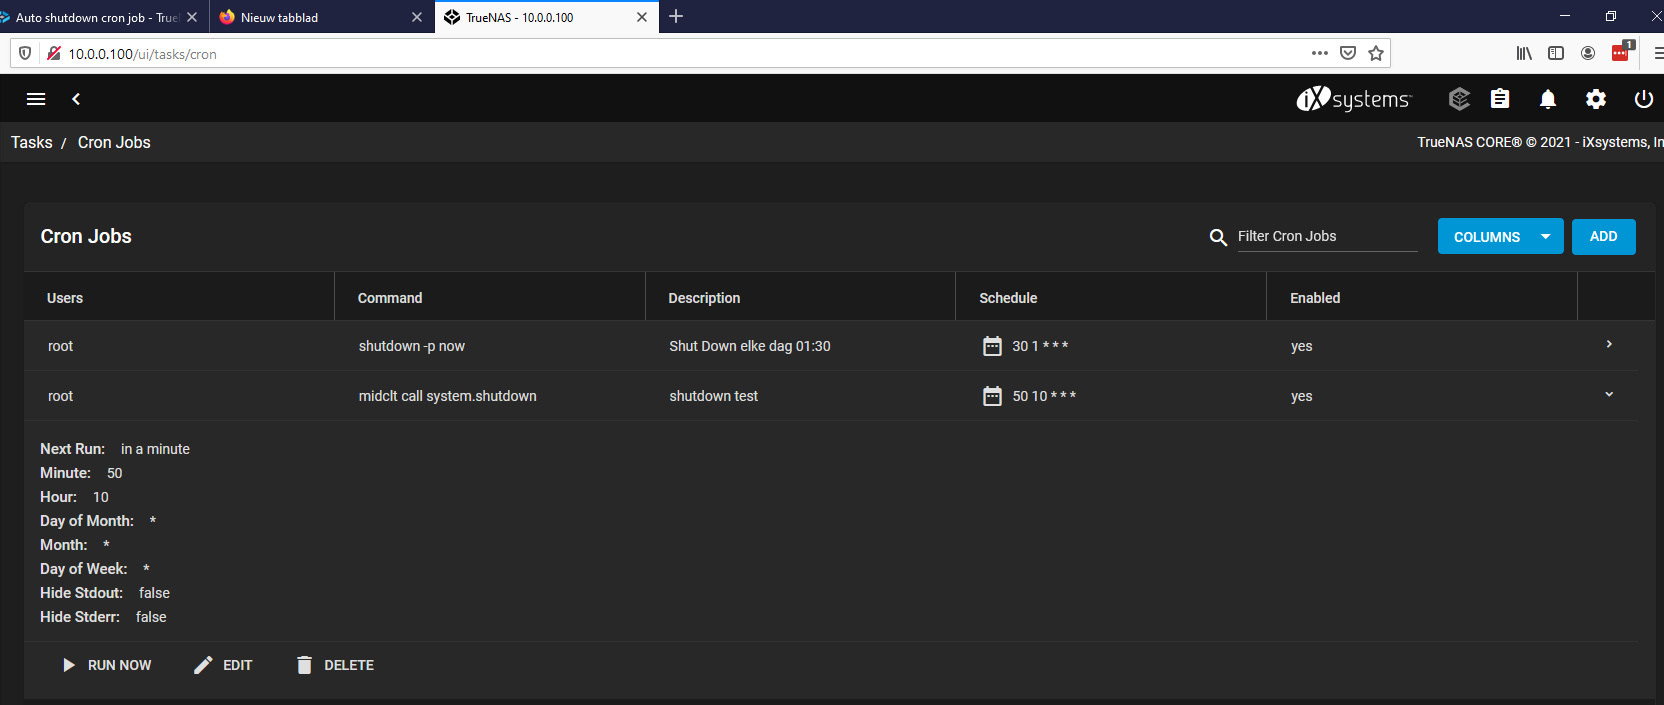Click calendar icon for 50 10 schedule
This screenshot has width=1664, height=705.
[992, 396]
